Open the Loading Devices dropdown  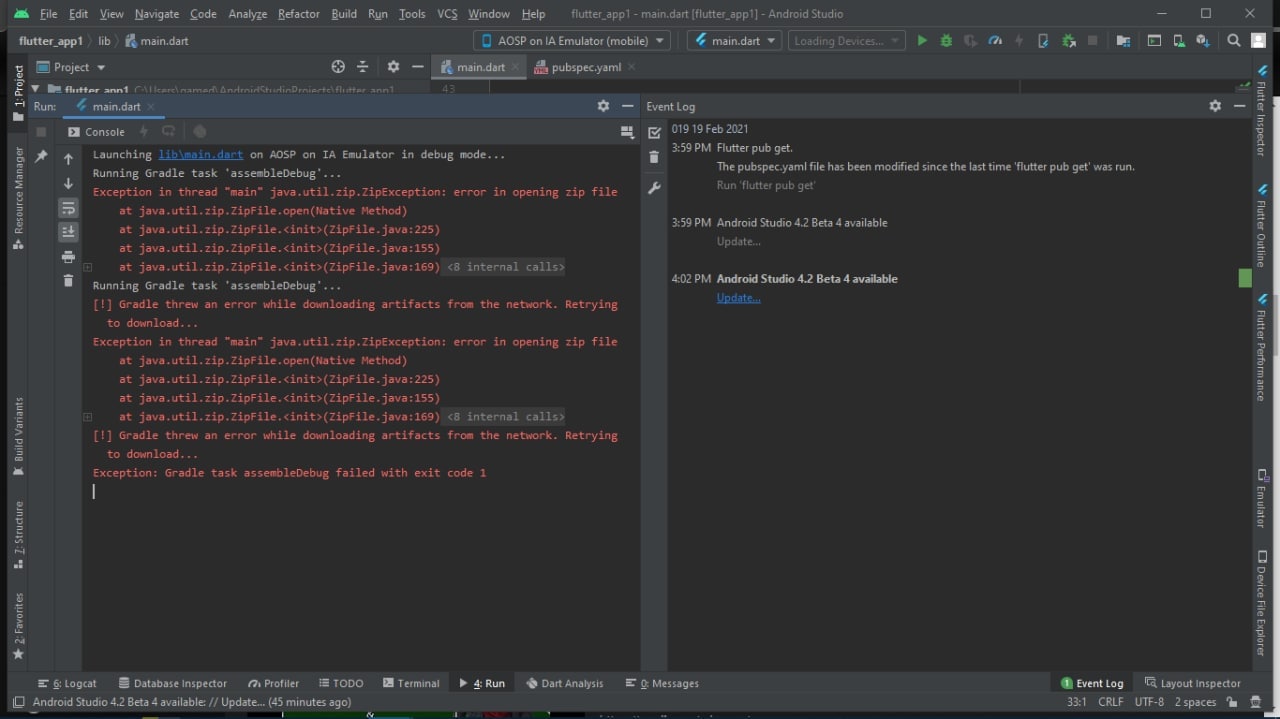click(x=846, y=41)
